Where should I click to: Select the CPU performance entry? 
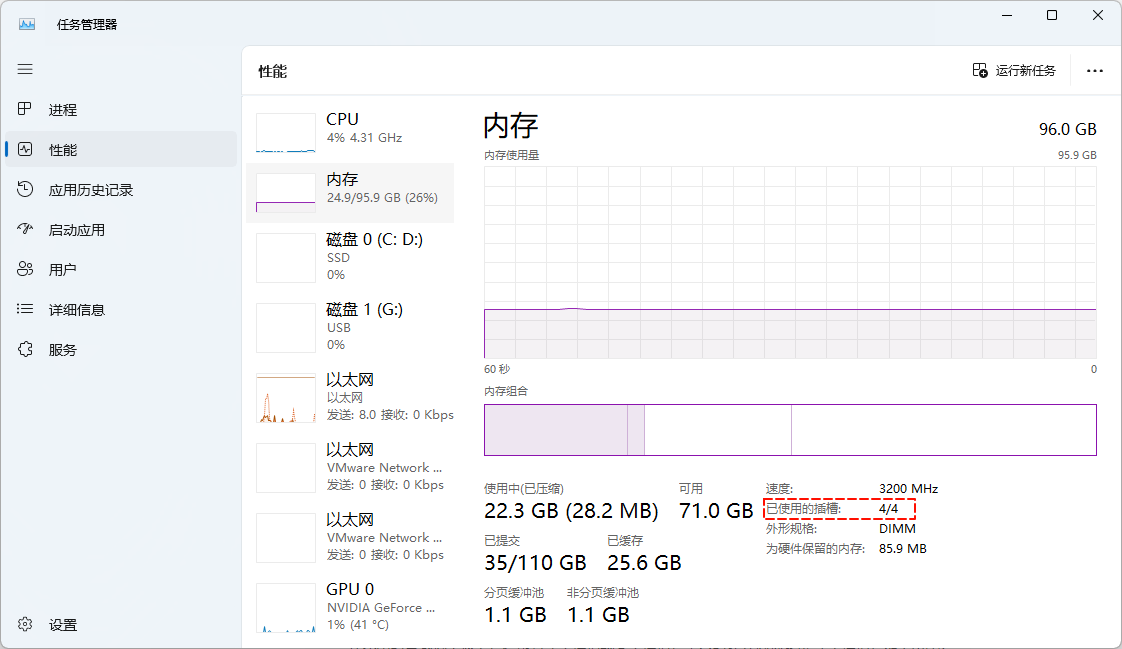pos(350,128)
